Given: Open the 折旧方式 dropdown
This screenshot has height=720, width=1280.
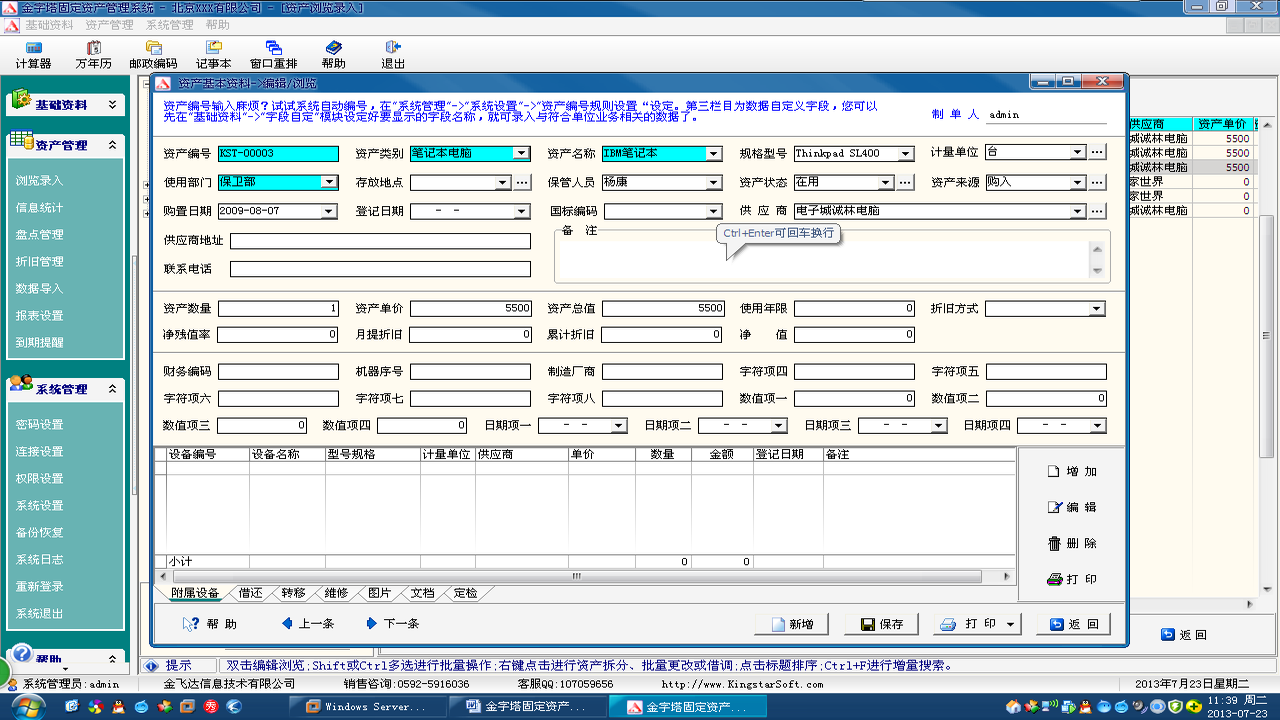Looking at the screenshot, I should tap(1097, 309).
